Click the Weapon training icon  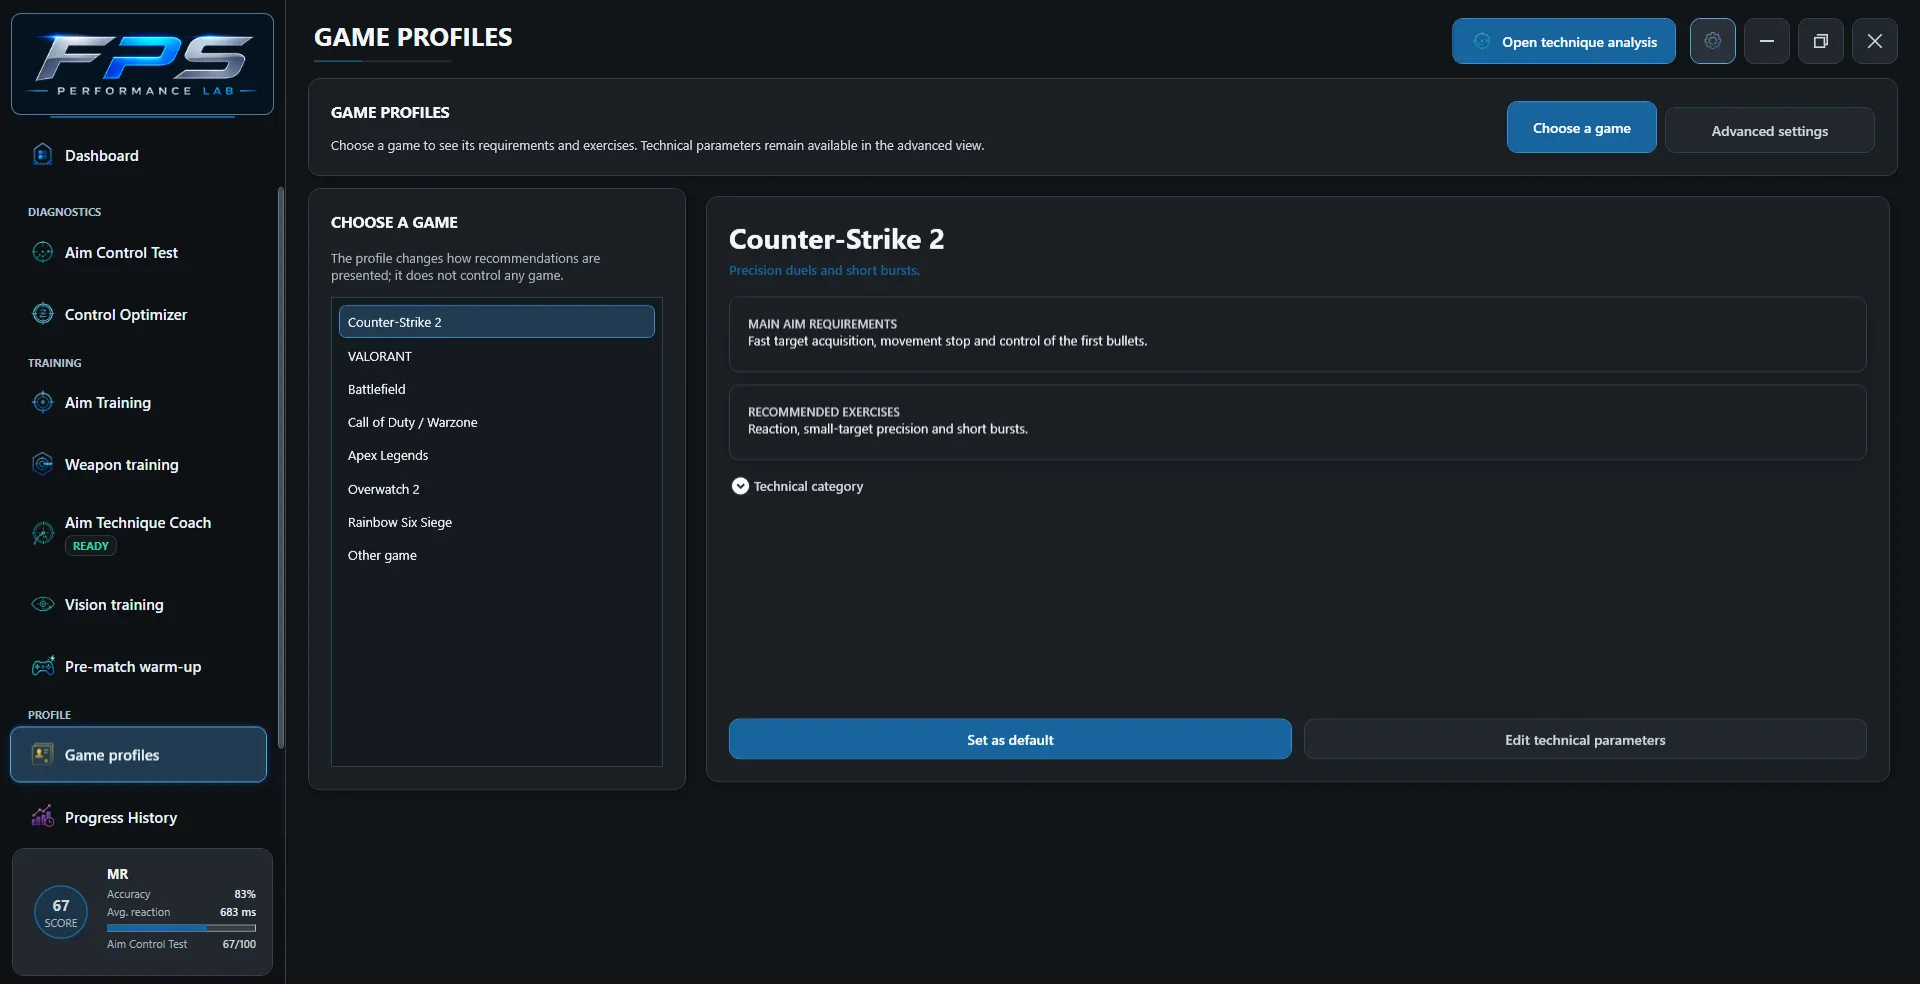(x=42, y=464)
